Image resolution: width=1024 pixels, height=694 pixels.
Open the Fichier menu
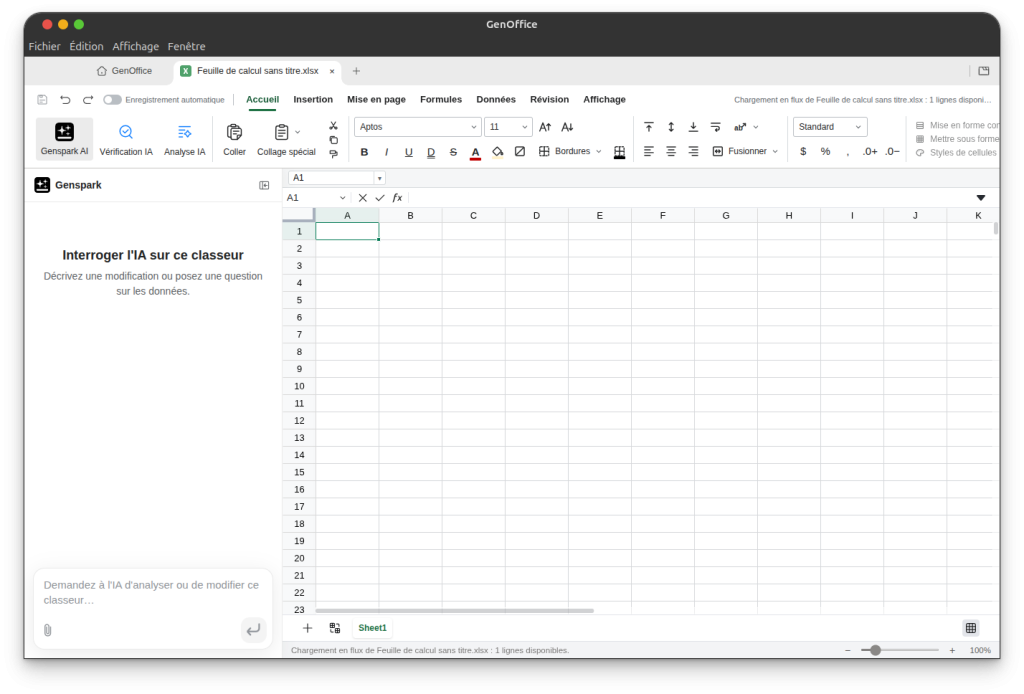click(44, 46)
